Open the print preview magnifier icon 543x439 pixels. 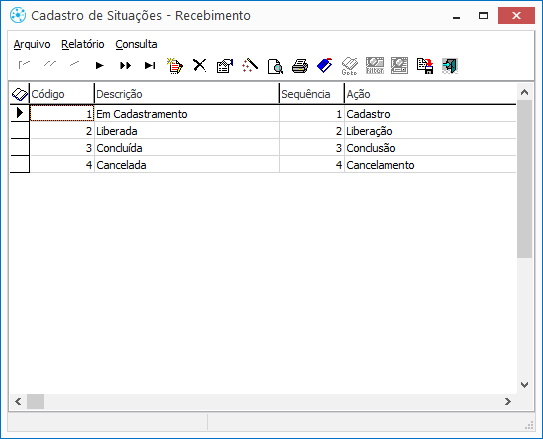275,66
